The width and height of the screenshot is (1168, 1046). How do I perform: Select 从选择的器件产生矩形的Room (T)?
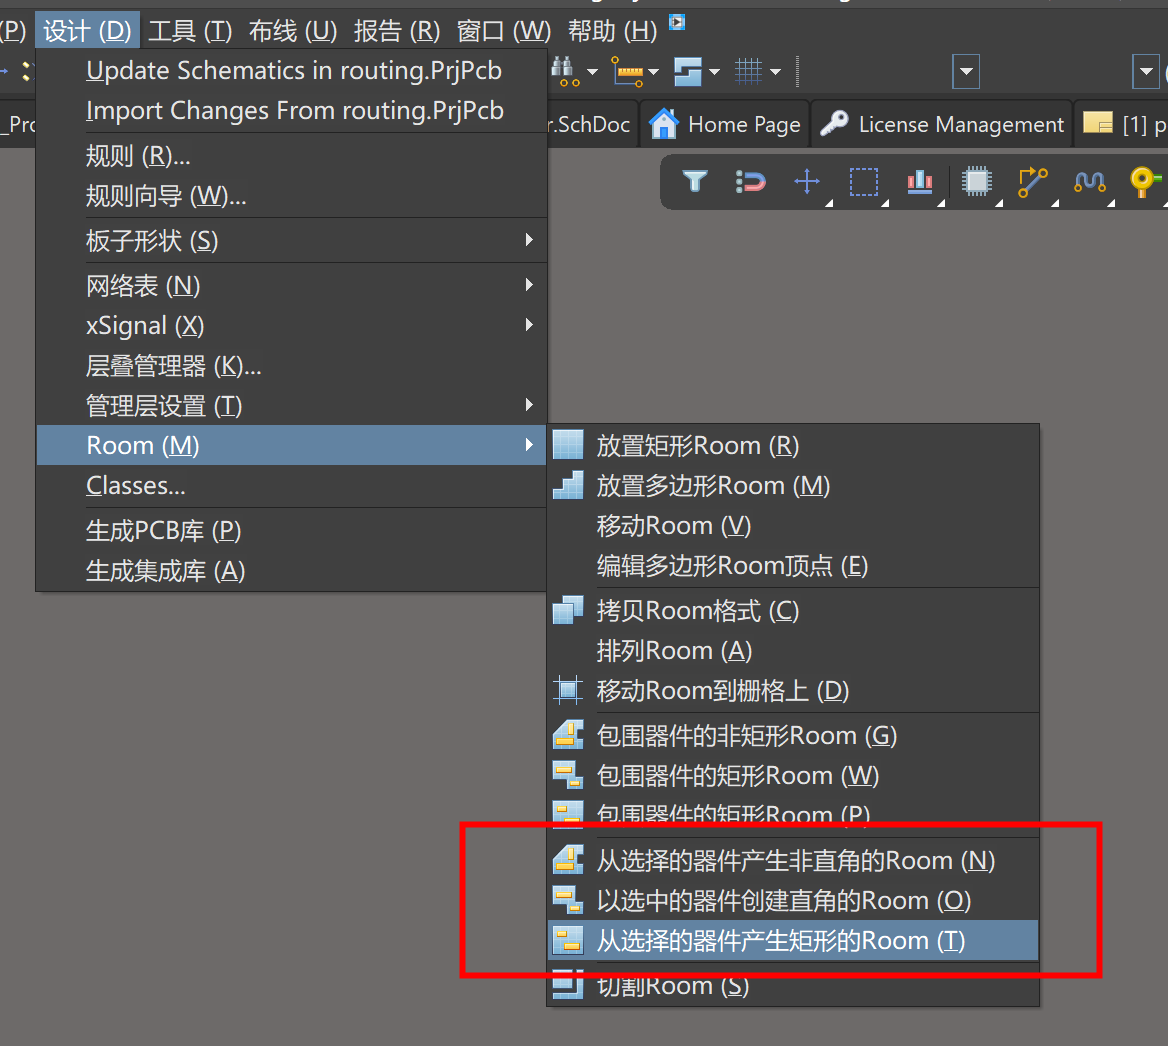tap(780, 941)
